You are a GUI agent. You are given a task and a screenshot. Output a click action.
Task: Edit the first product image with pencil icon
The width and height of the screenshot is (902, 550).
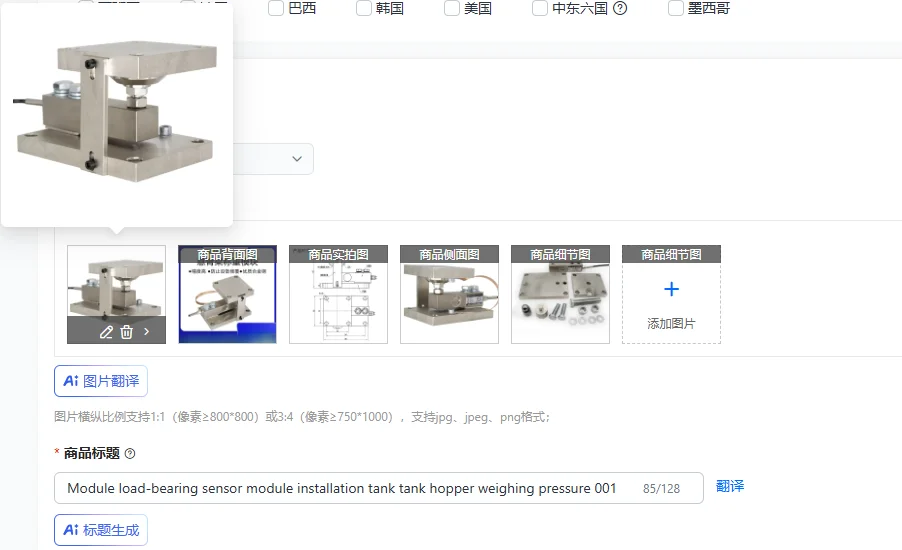click(106, 332)
